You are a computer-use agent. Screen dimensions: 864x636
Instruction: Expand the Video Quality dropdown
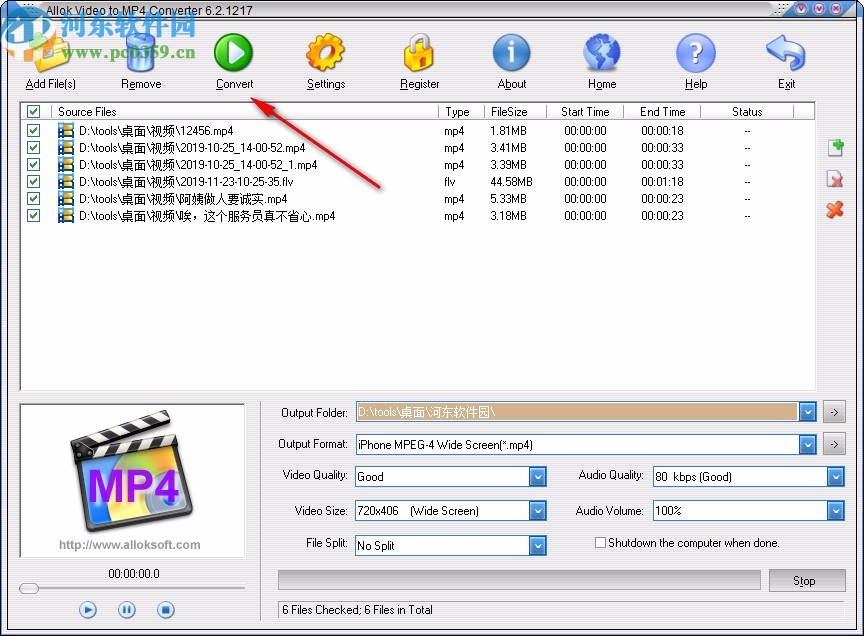537,477
